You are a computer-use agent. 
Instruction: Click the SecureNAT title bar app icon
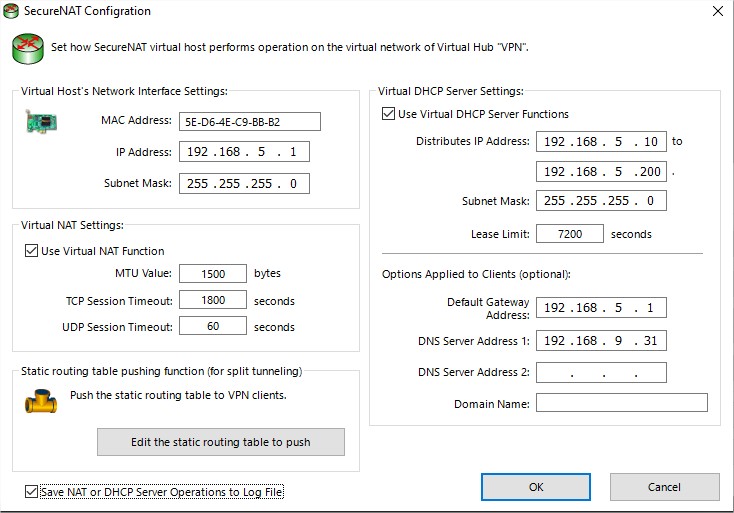pos(10,11)
